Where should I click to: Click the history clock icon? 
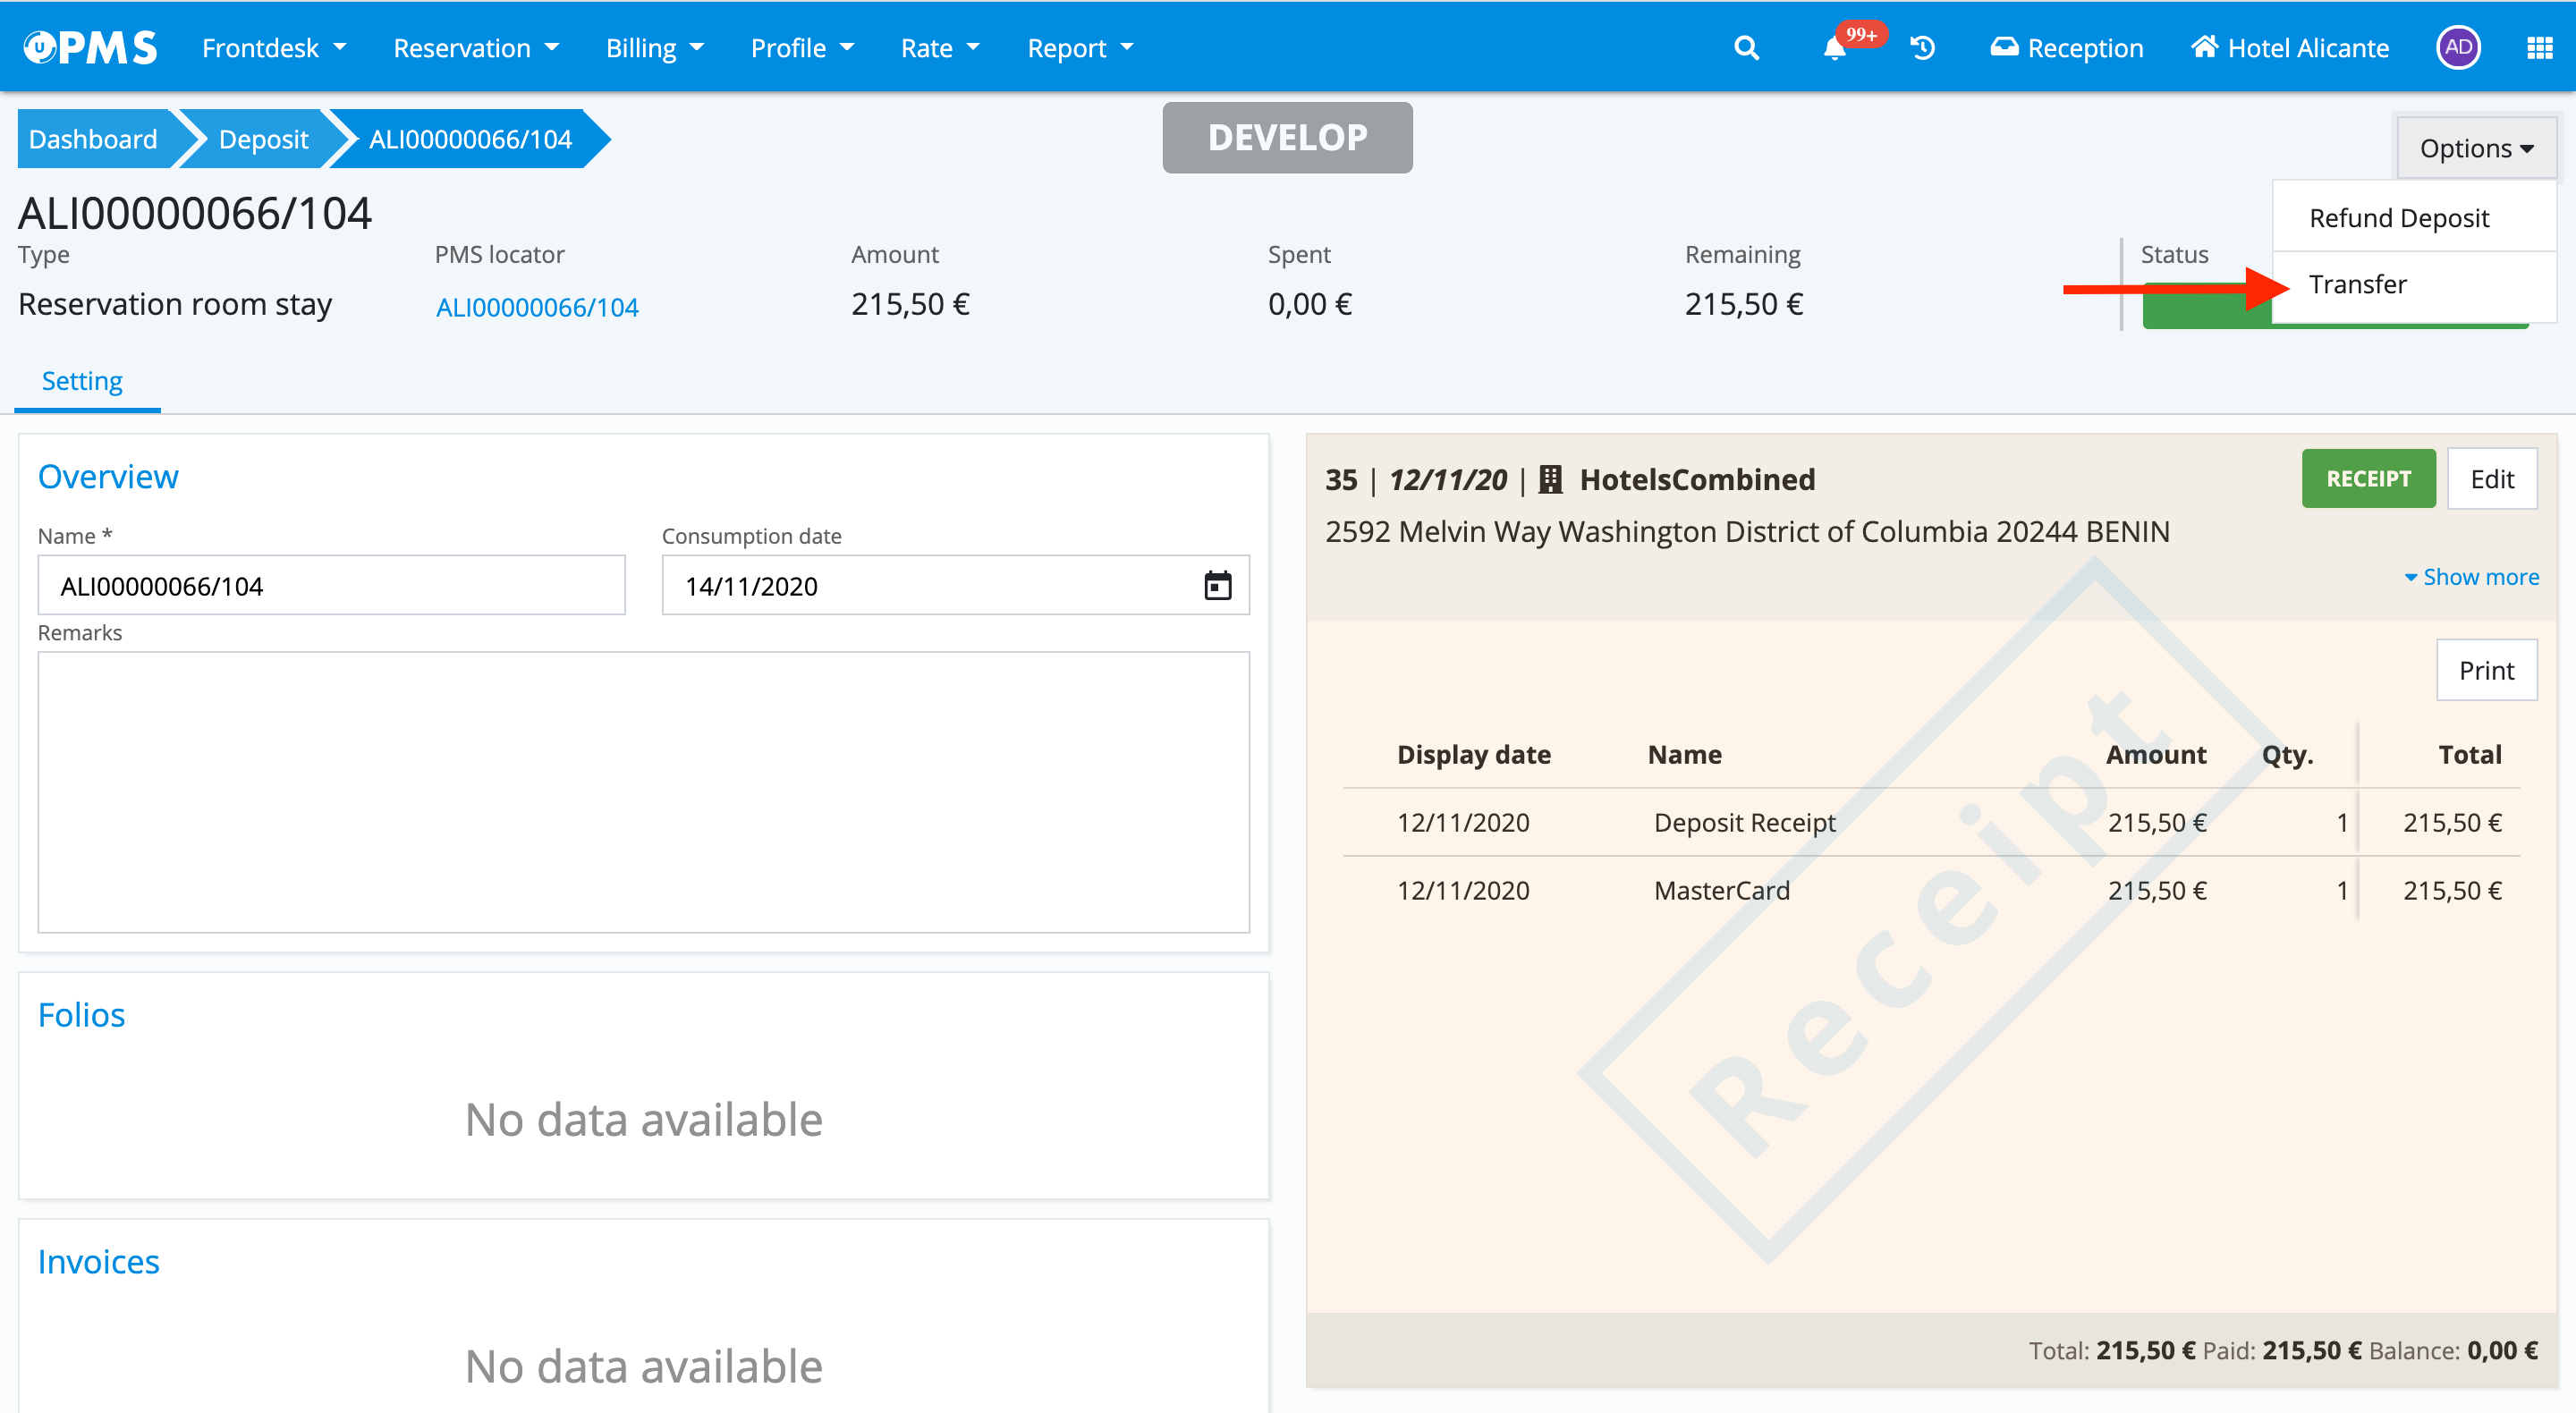(x=1922, y=48)
